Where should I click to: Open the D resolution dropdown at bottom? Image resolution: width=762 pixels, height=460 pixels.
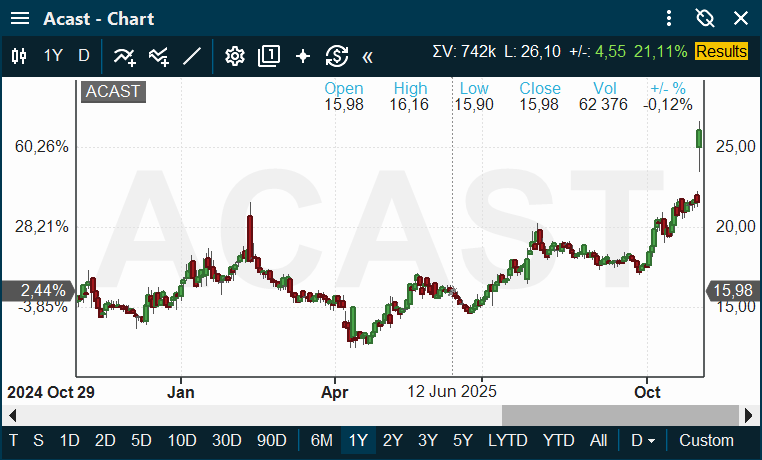coord(643,441)
